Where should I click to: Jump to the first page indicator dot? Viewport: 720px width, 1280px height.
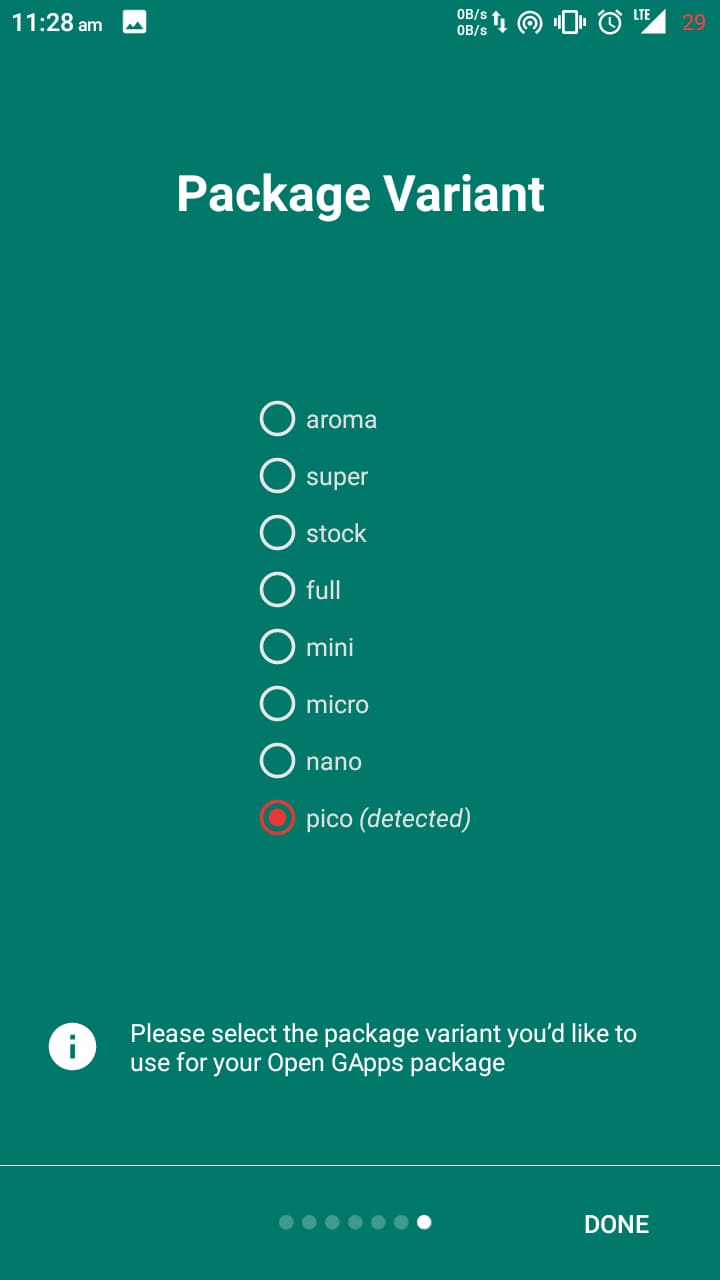point(286,1222)
